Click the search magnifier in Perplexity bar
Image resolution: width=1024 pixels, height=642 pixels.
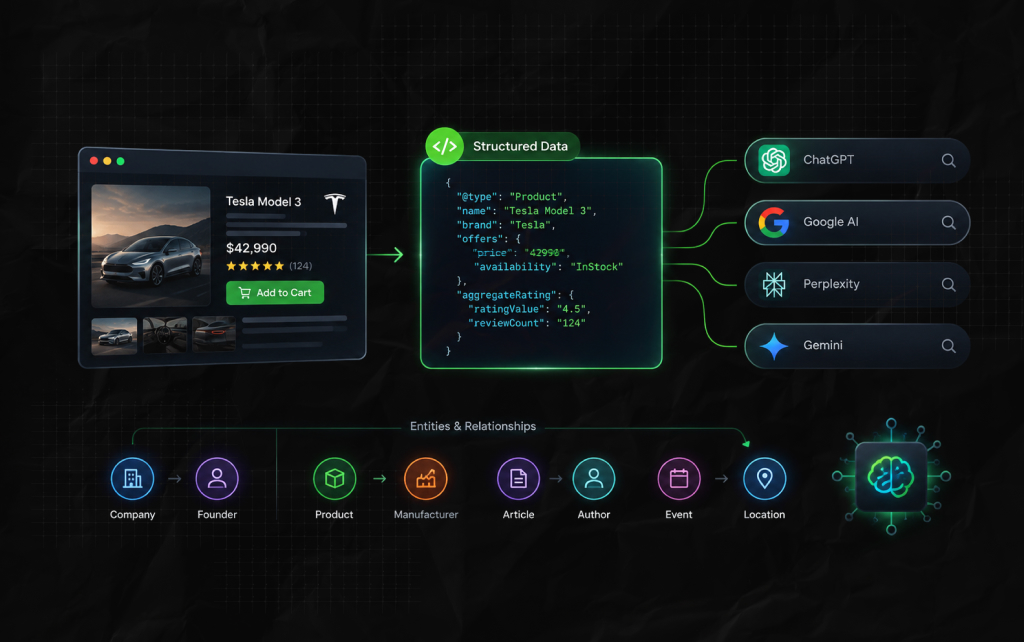coord(948,285)
